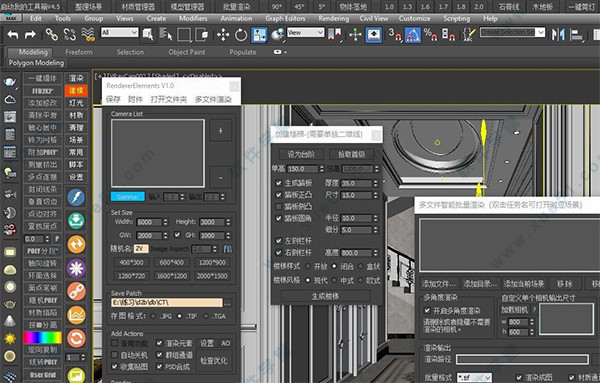Click the 渲染路径 output path field
This screenshot has width=600, height=383.
522,359
